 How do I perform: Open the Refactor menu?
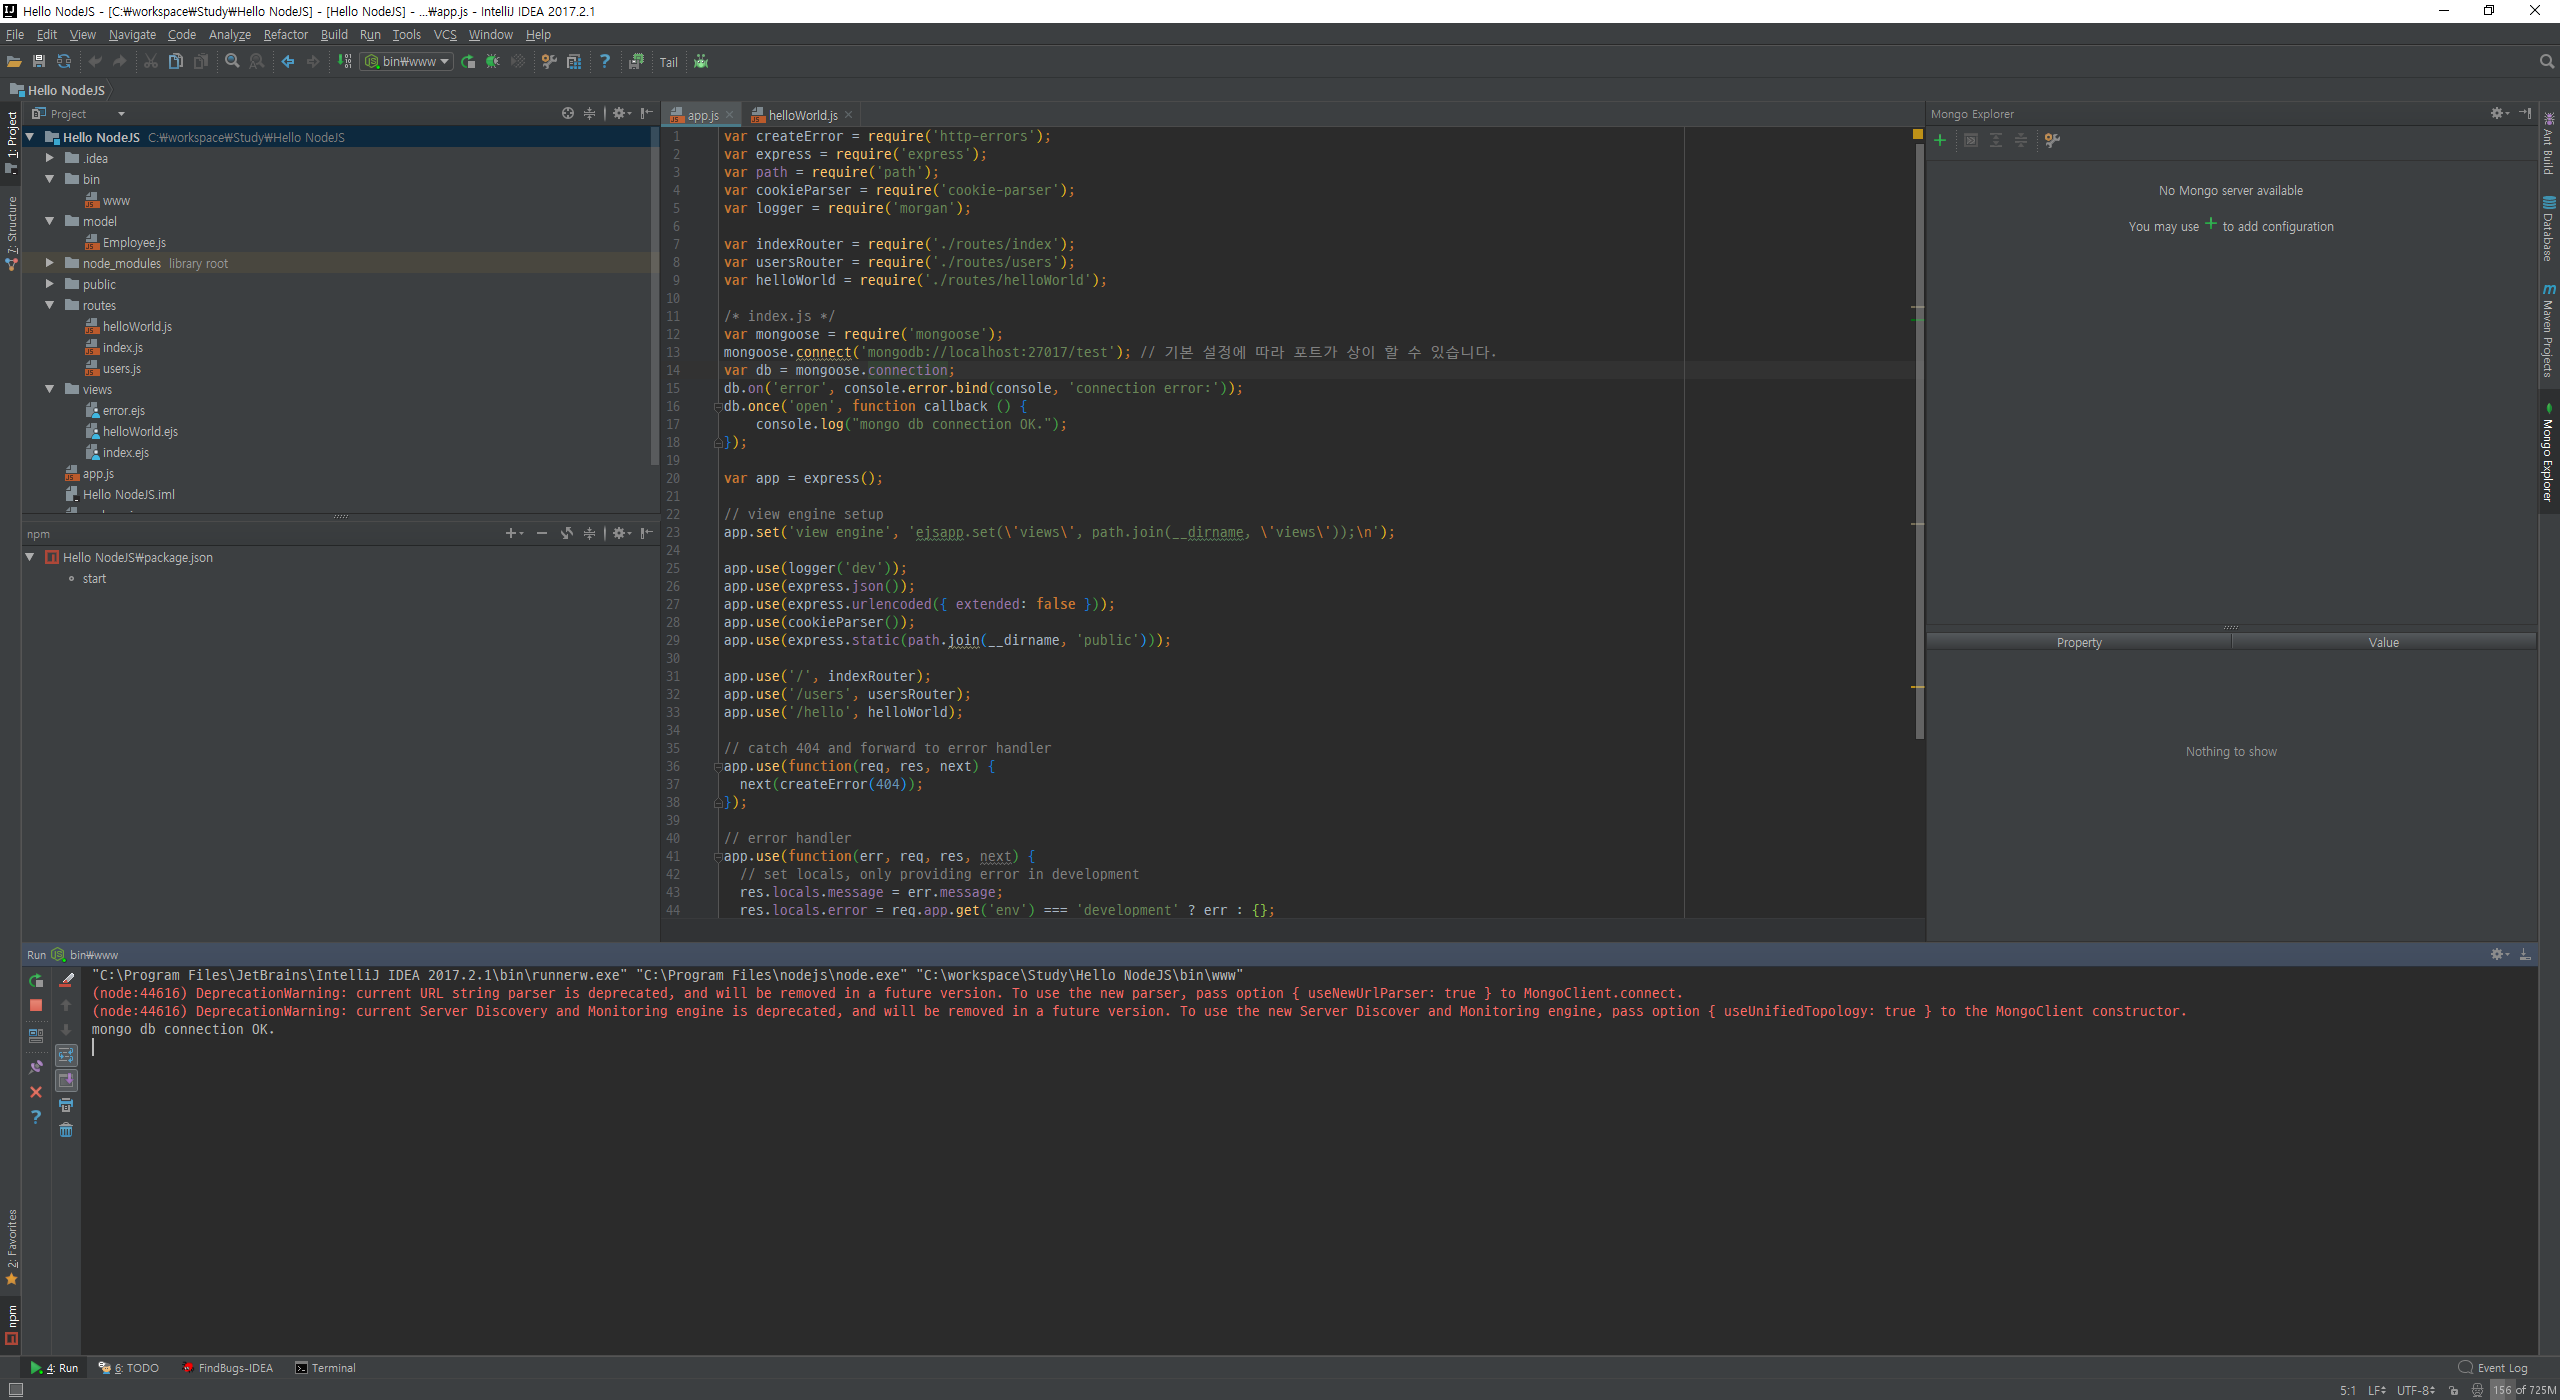[x=285, y=35]
